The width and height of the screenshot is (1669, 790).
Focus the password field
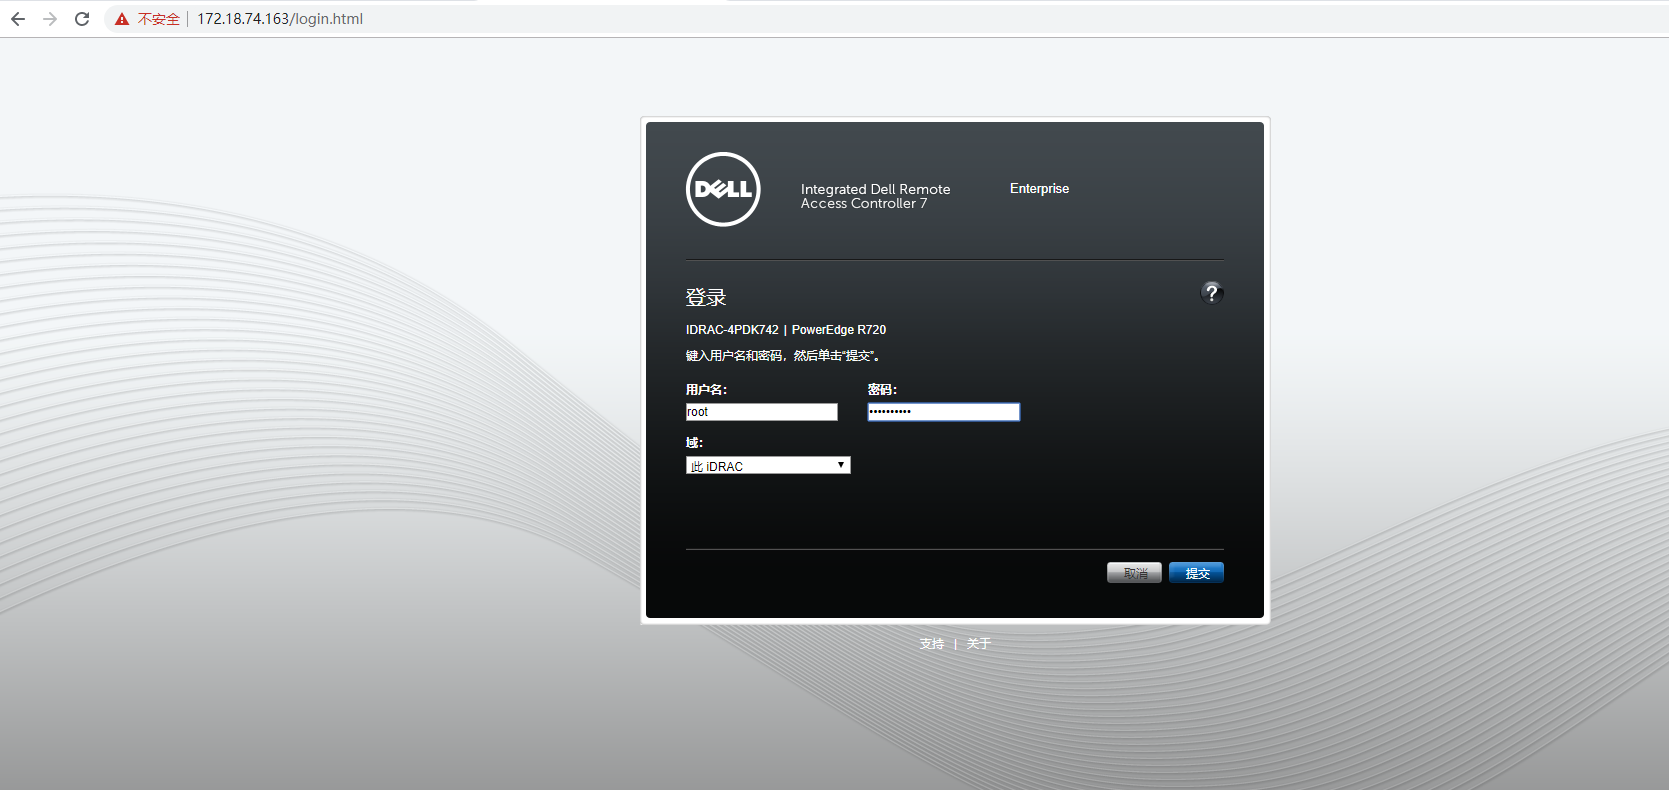coord(943,412)
